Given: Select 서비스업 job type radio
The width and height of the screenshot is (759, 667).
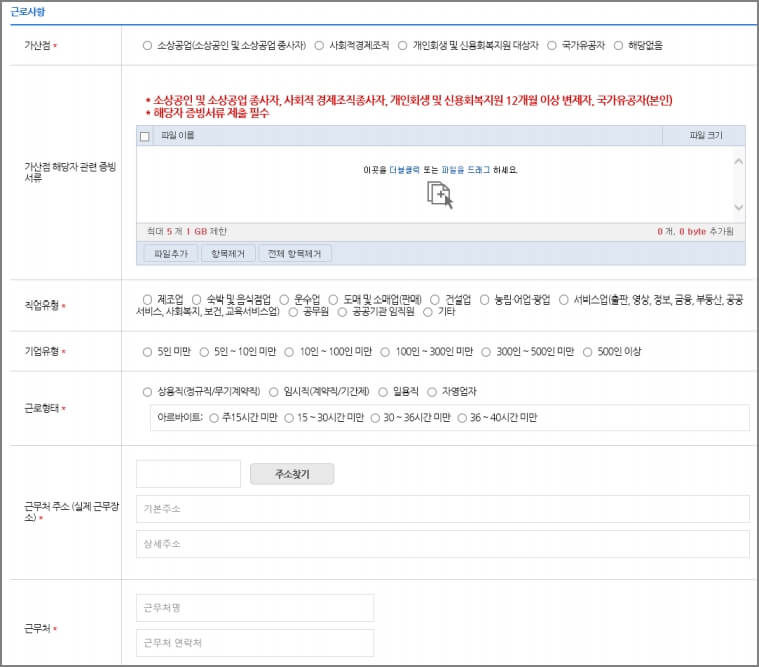Looking at the screenshot, I should click(x=563, y=300).
